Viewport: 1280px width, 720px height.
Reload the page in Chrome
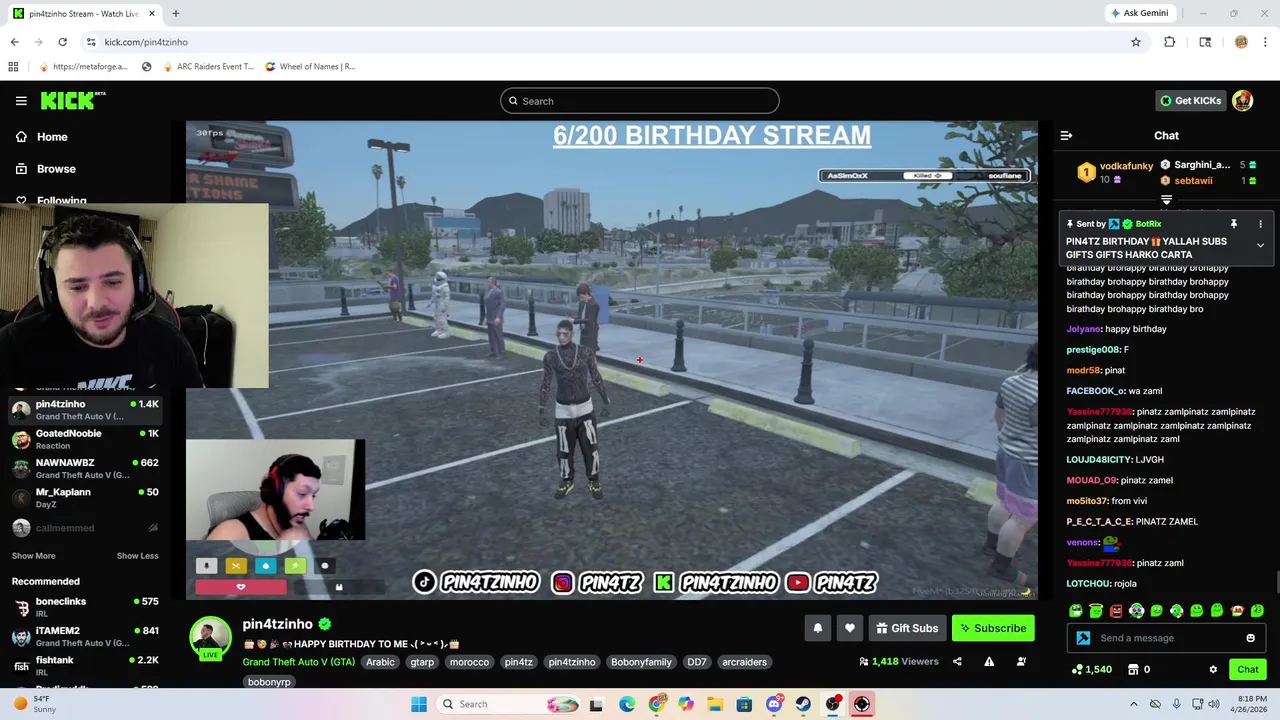click(62, 42)
